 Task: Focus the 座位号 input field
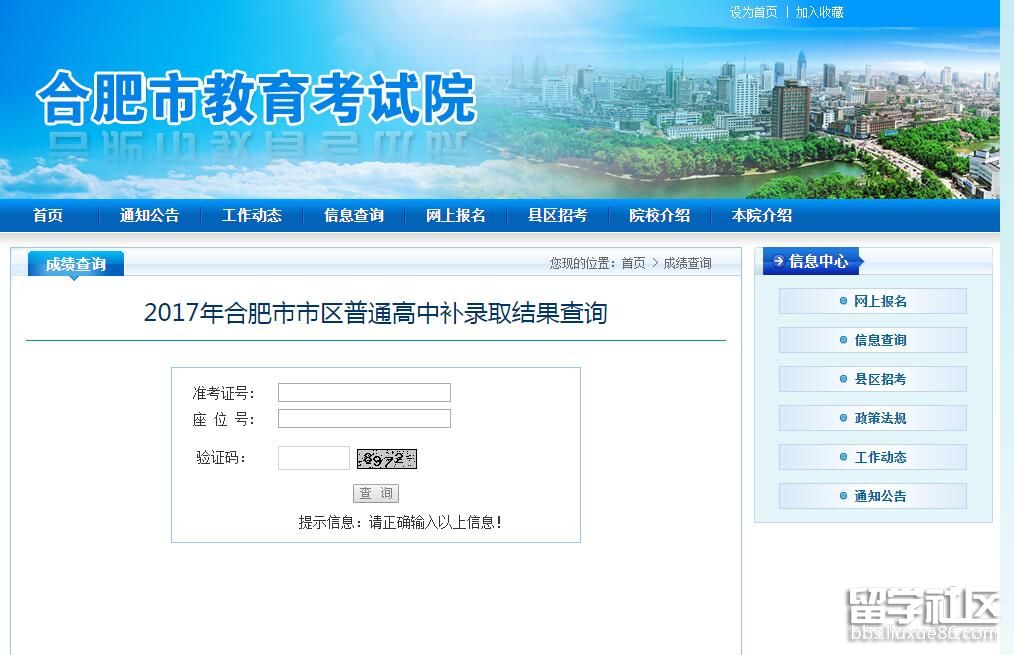pos(364,419)
